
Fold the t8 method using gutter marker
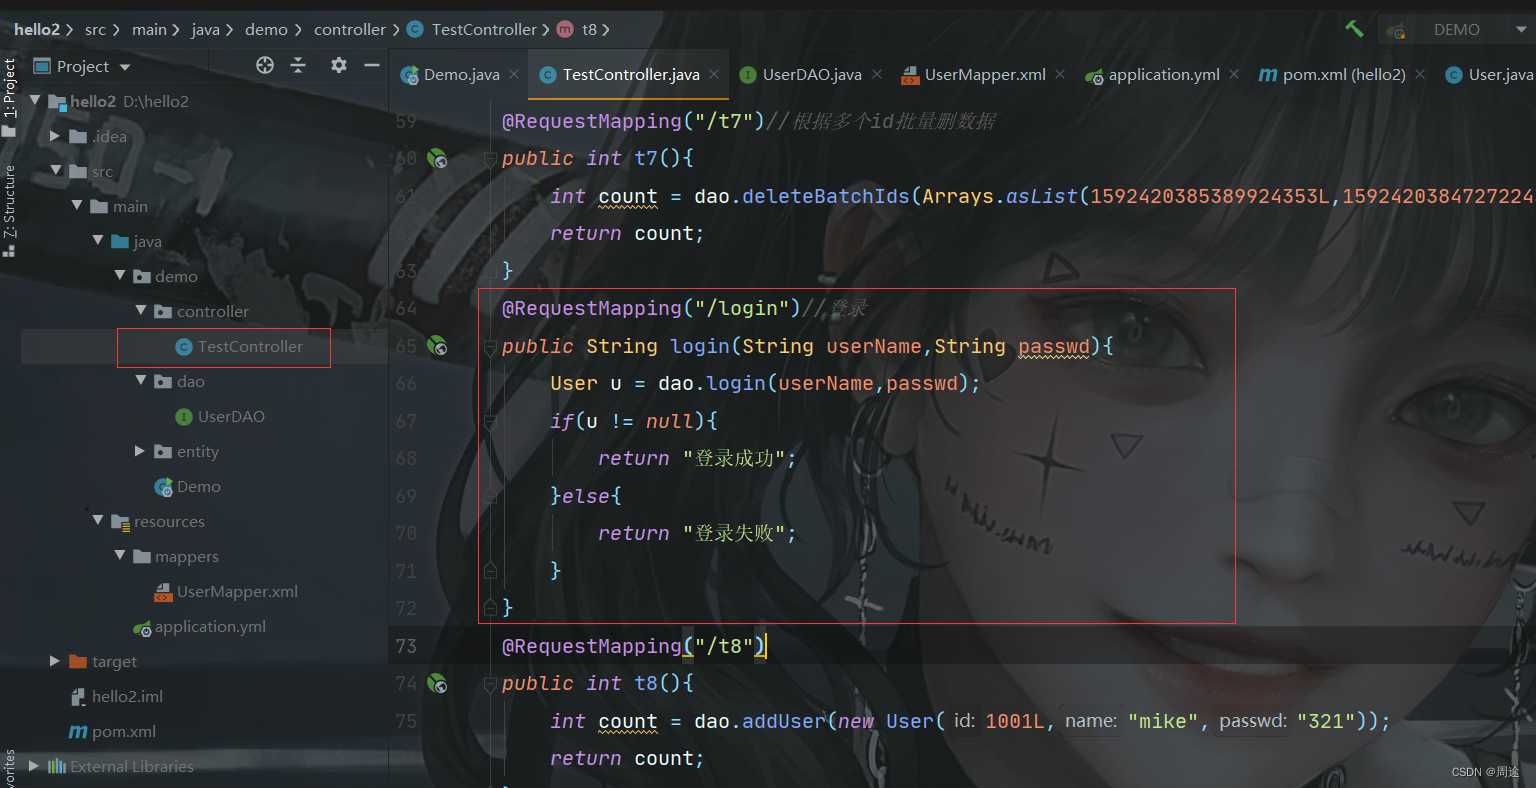click(x=490, y=683)
